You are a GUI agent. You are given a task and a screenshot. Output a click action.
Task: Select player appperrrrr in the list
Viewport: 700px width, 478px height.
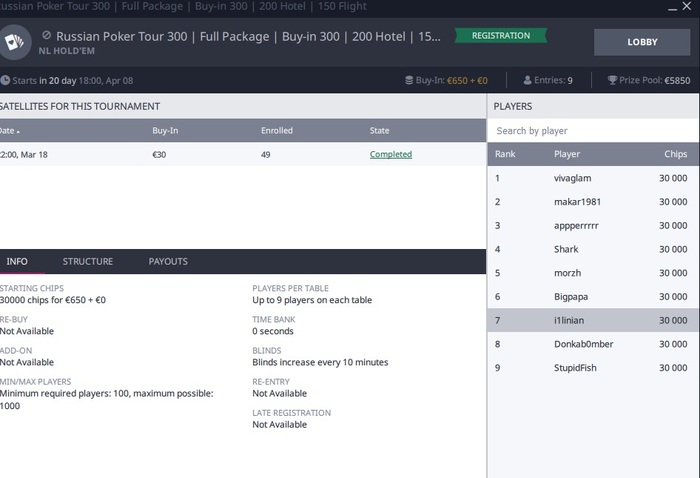point(593,225)
